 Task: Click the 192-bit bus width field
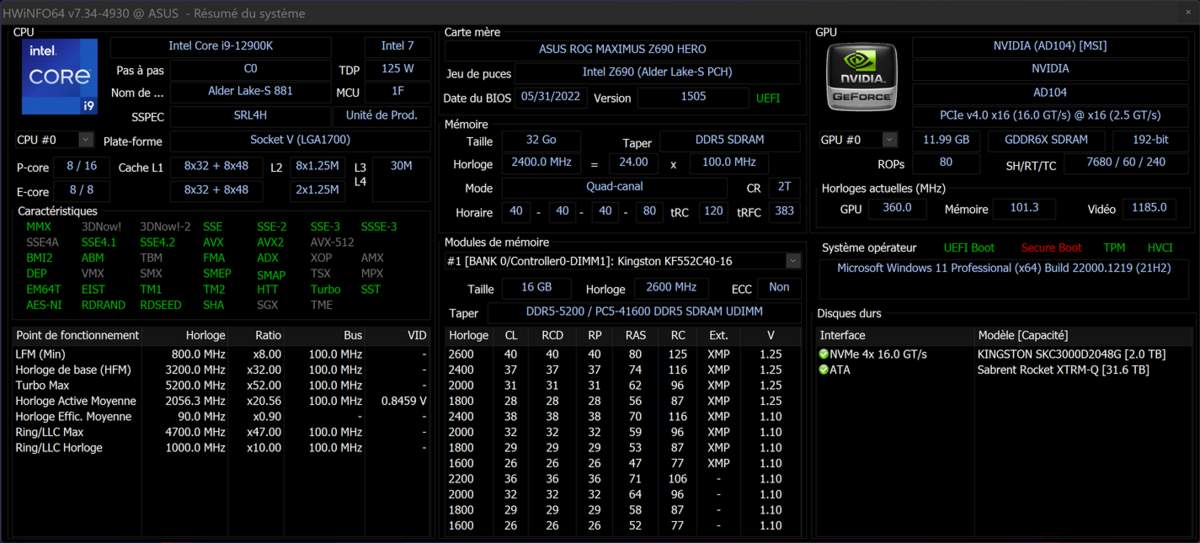[1148, 140]
